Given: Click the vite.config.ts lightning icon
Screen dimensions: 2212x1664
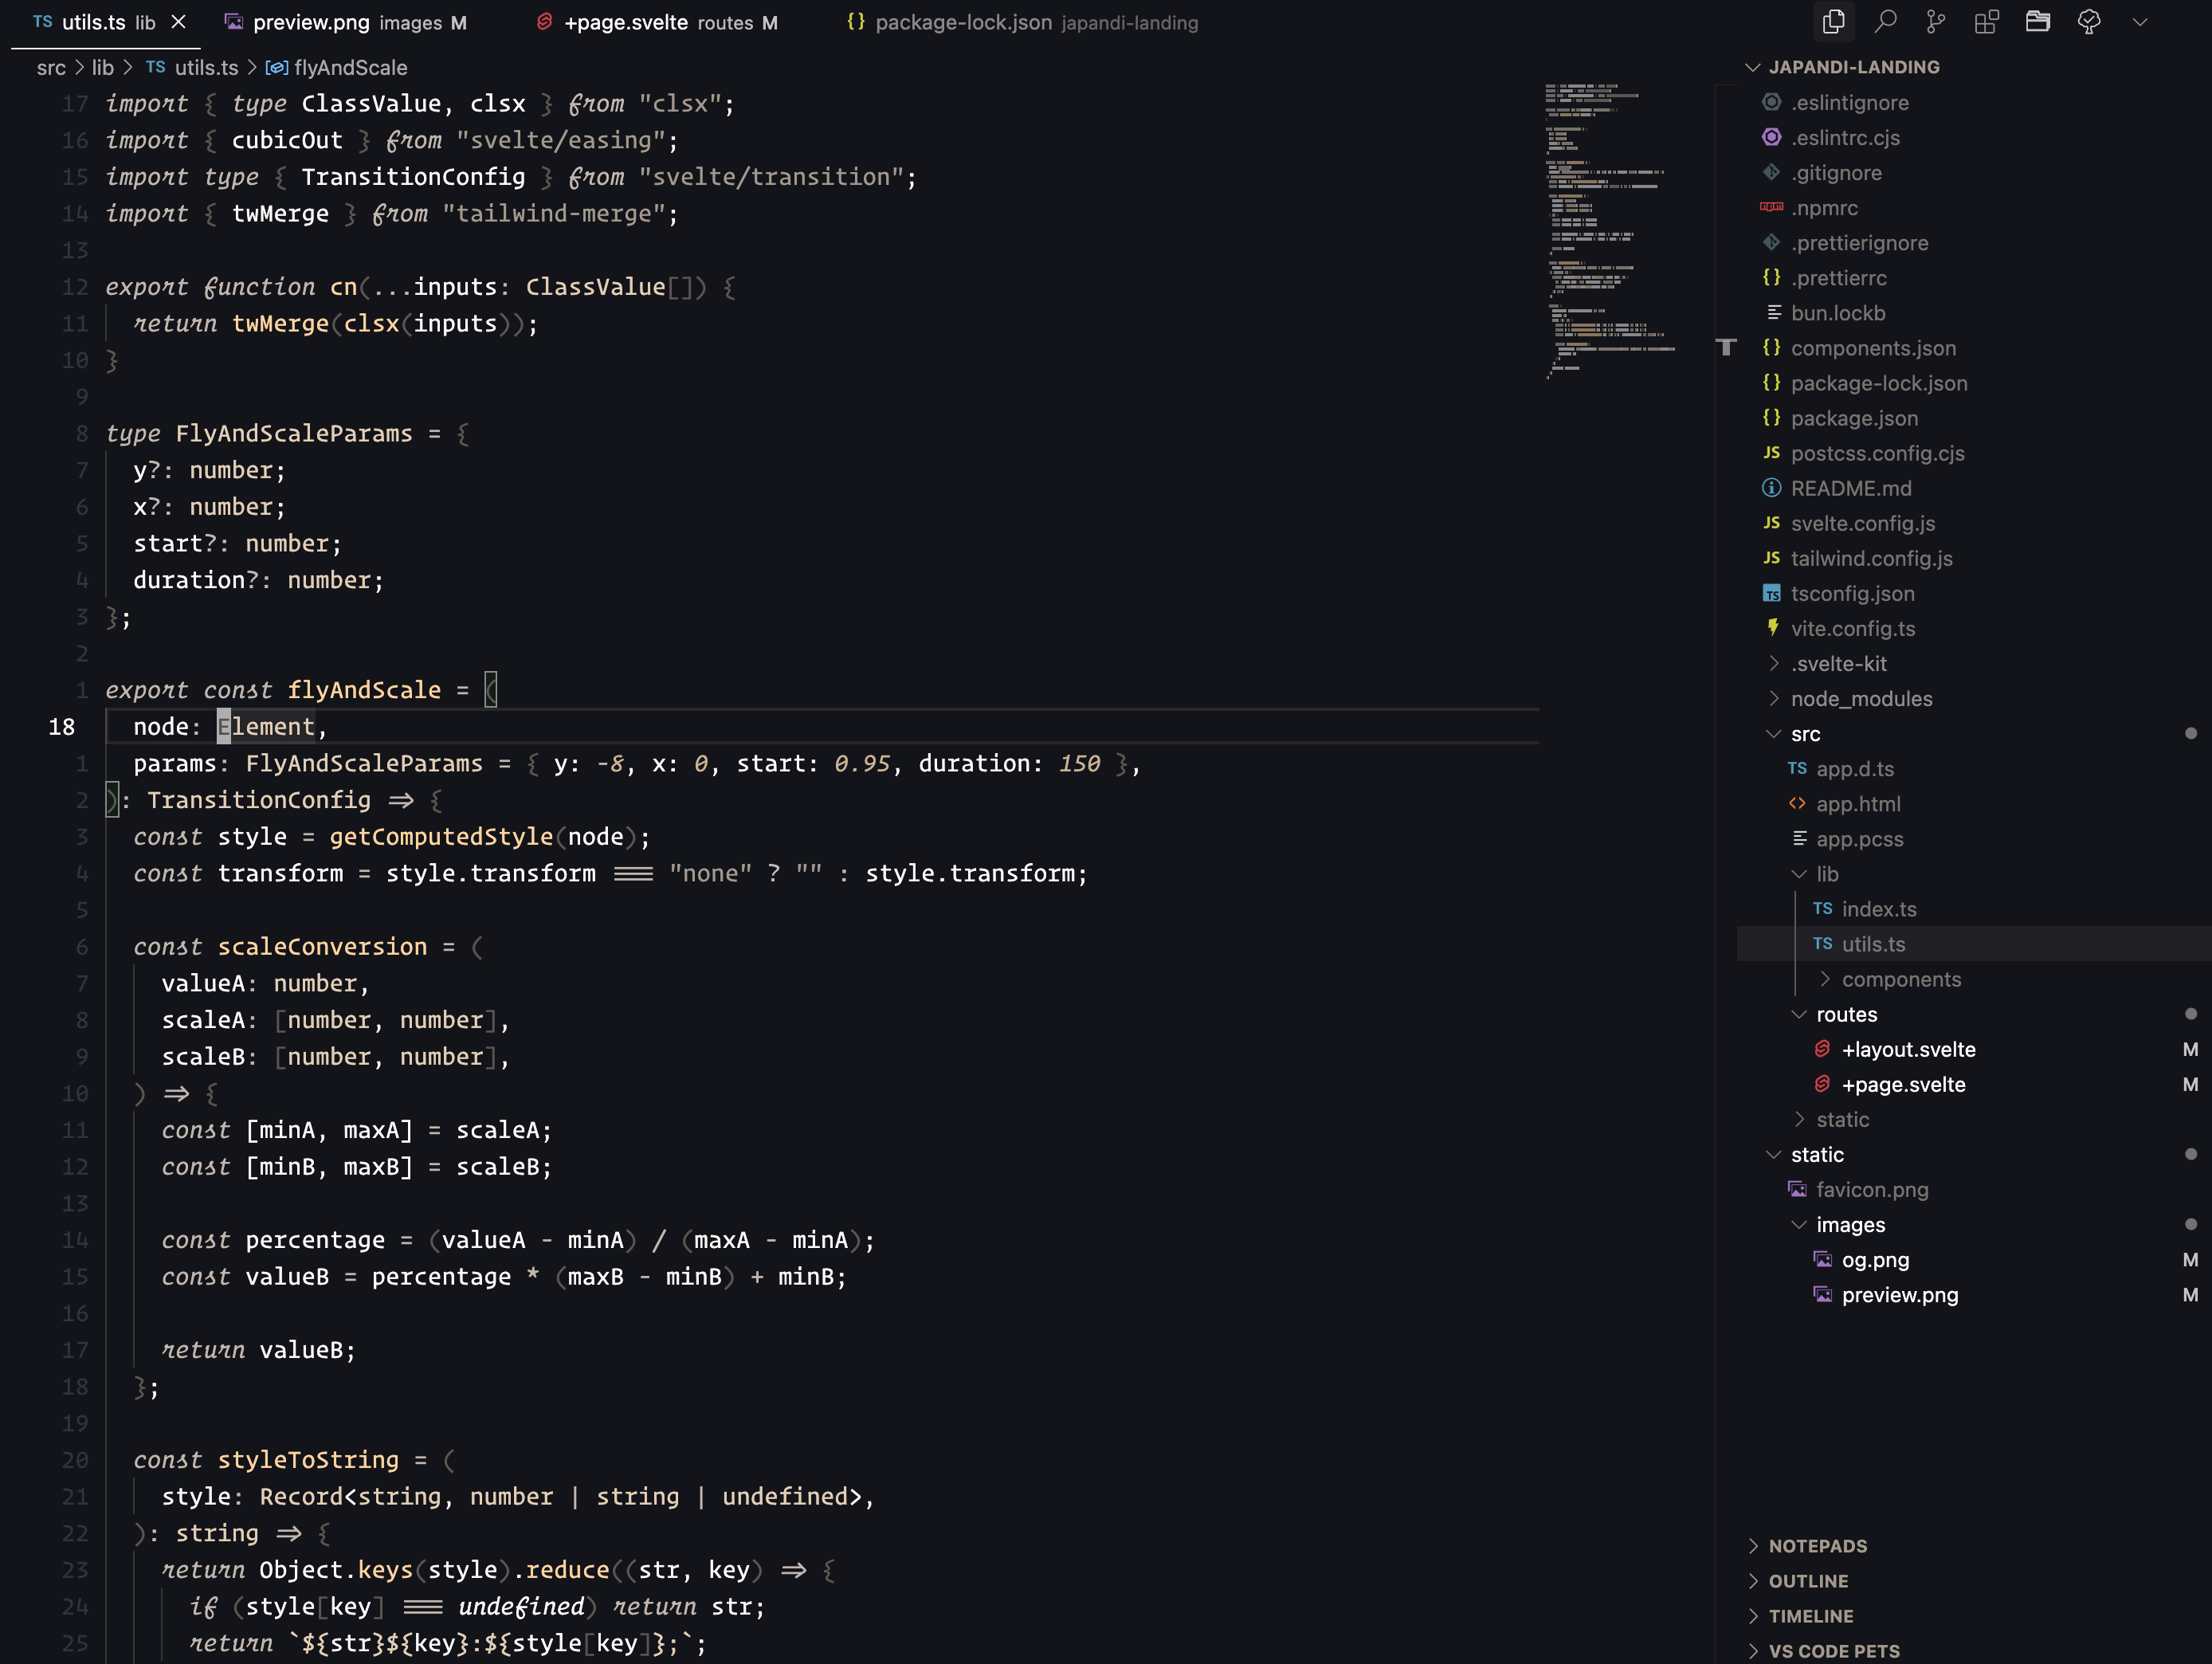Looking at the screenshot, I should (1771, 628).
